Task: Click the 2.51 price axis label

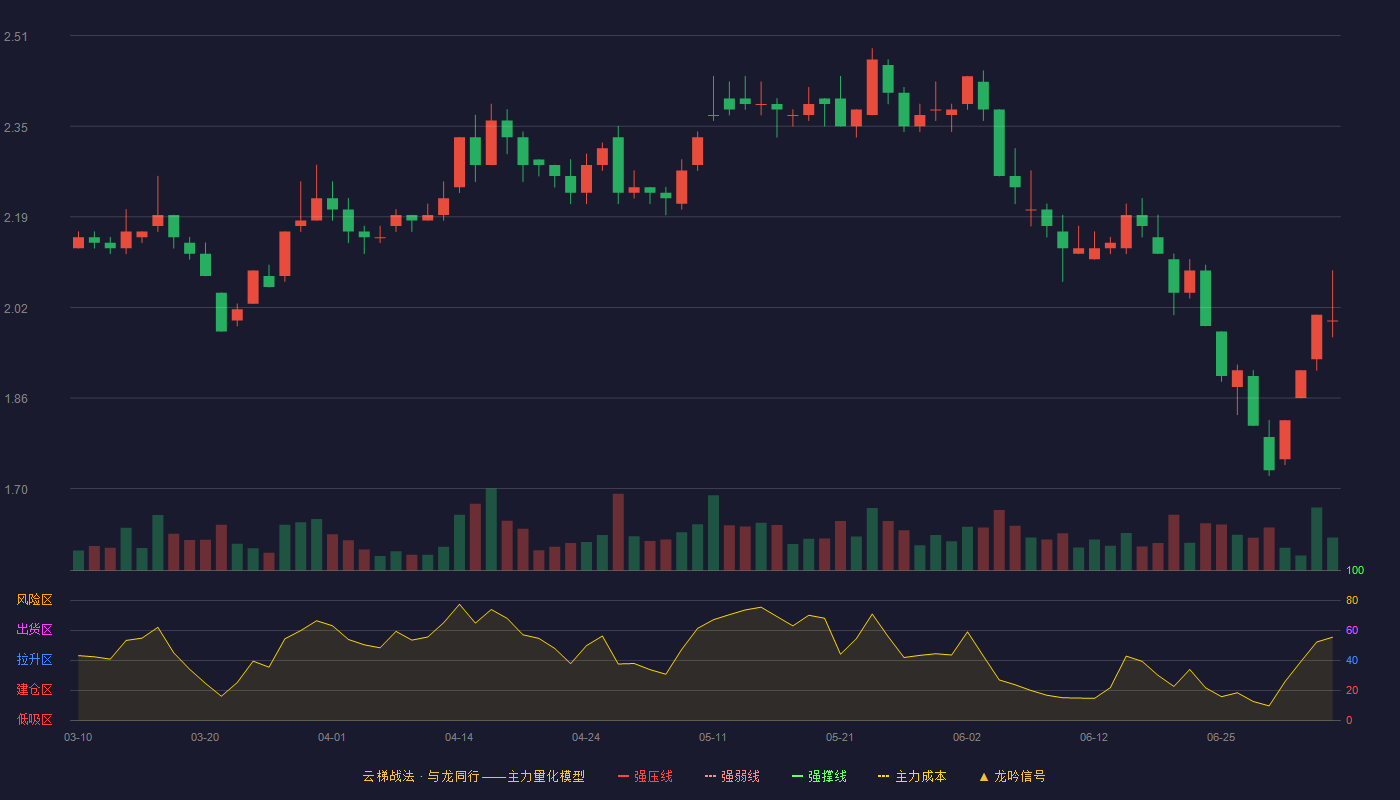Action: [16, 37]
